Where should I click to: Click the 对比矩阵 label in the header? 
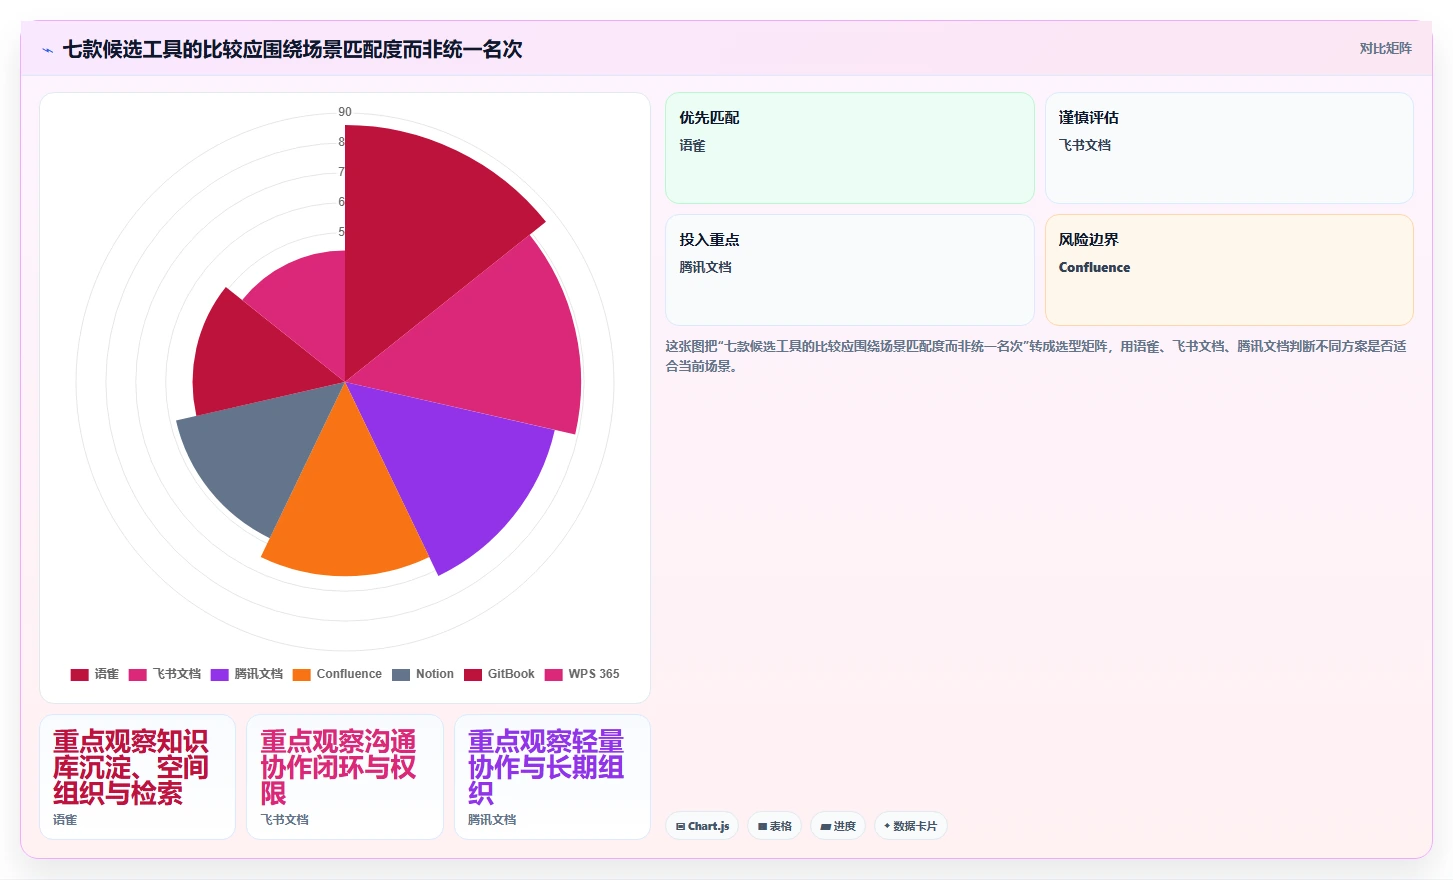(x=1385, y=48)
